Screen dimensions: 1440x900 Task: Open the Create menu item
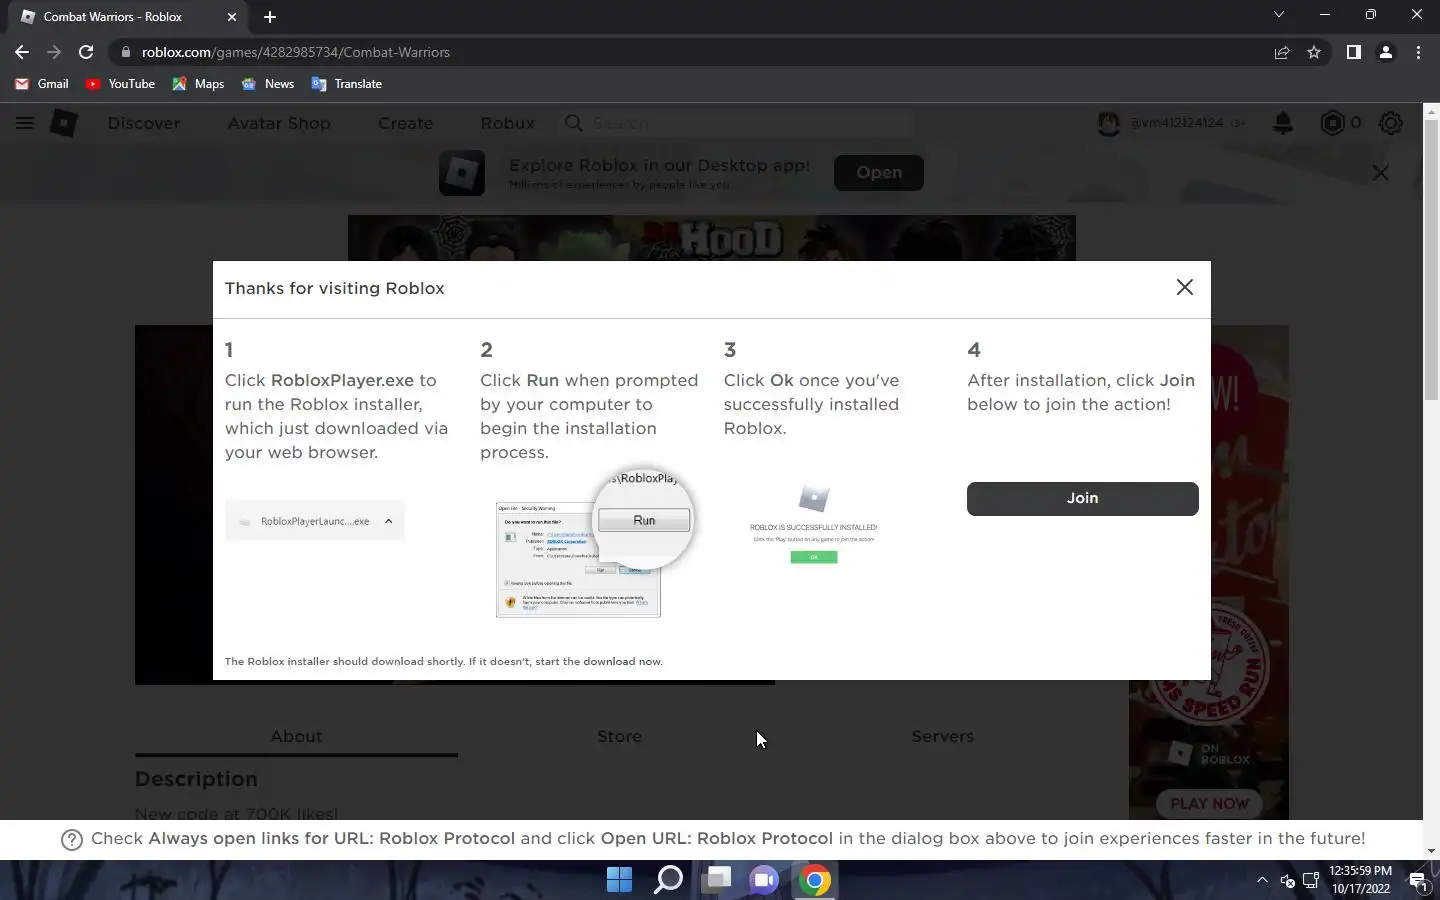pyautogui.click(x=405, y=123)
